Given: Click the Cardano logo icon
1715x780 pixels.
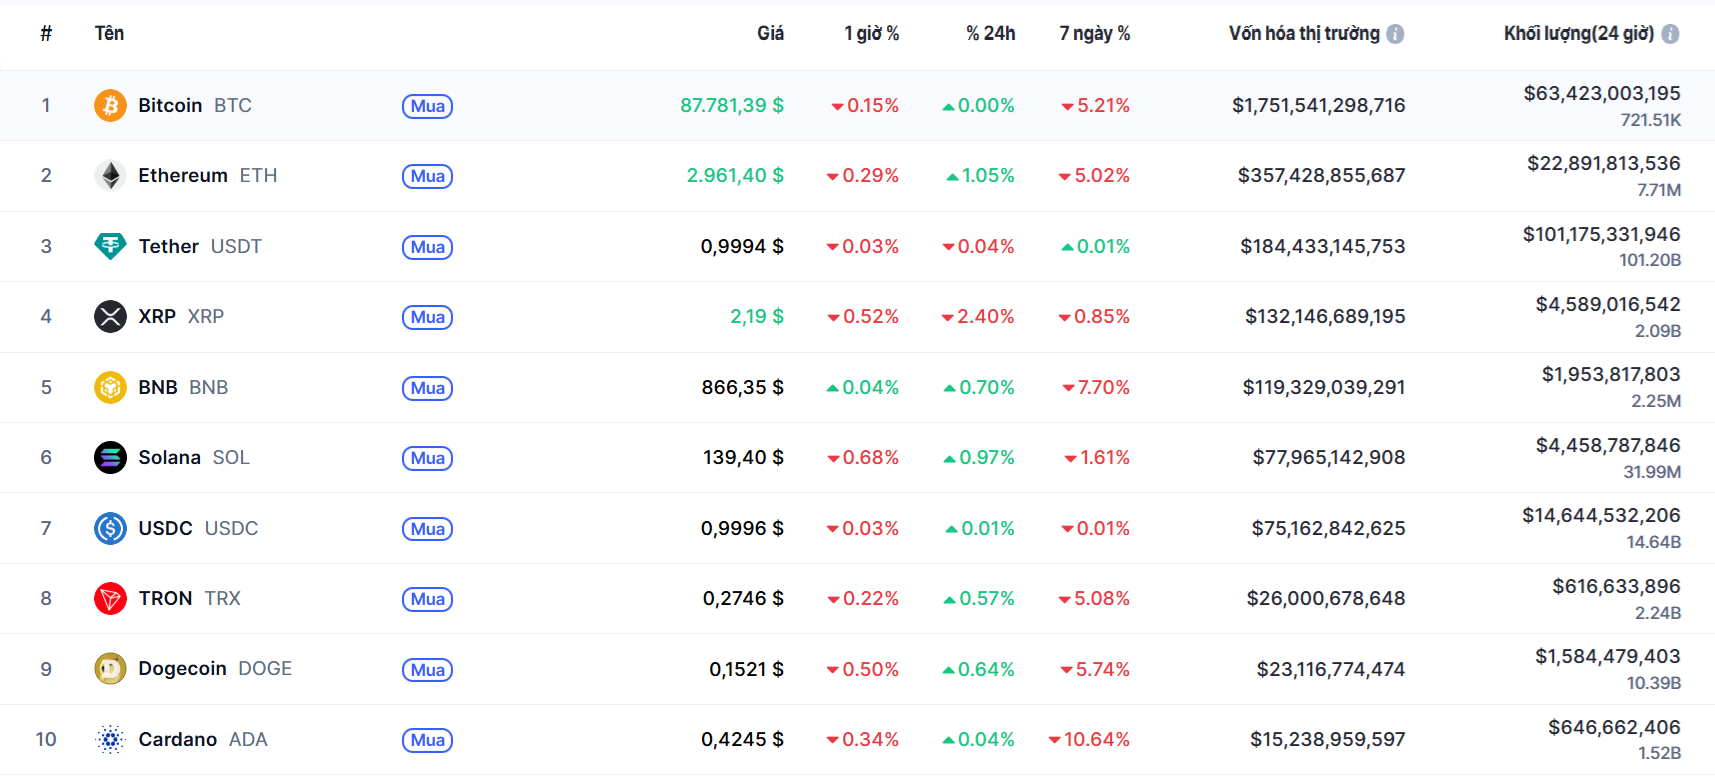Looking at the screenshot, I should [x=110, y=739].
